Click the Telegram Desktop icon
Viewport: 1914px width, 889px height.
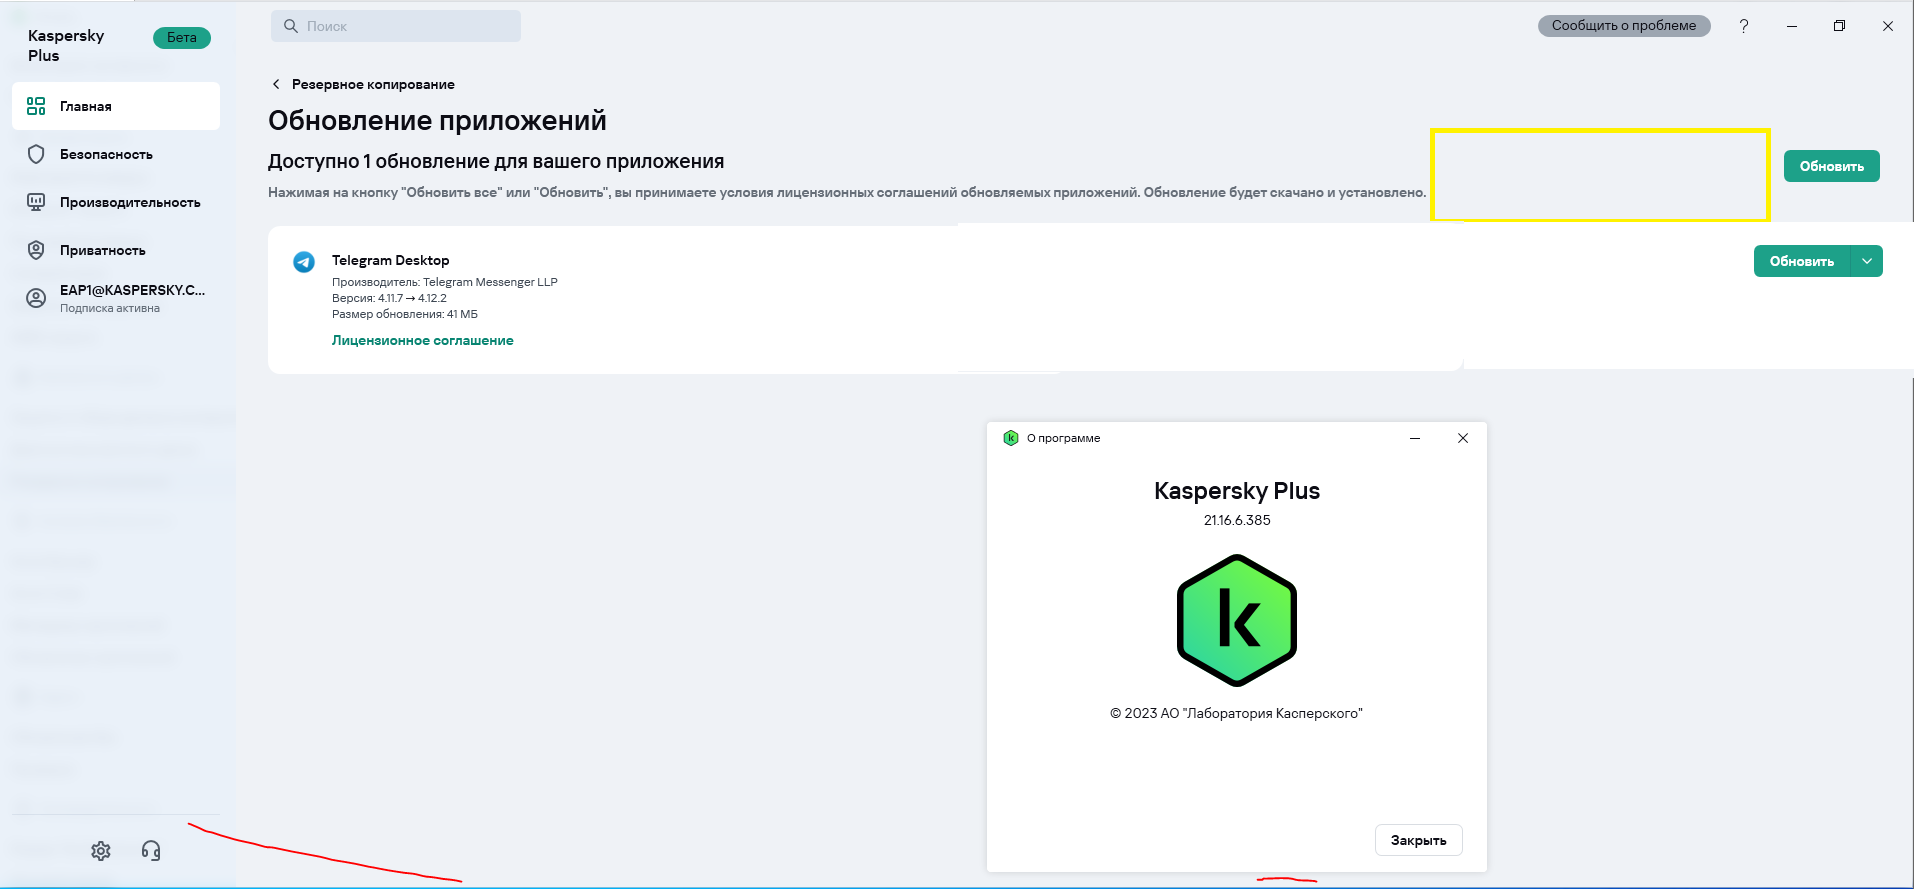304,262
